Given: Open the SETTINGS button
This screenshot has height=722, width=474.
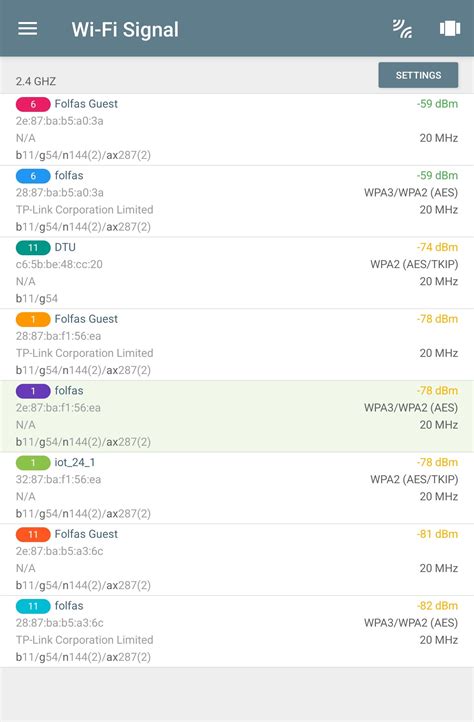Looking at the screenshot, I should point(418,75).
